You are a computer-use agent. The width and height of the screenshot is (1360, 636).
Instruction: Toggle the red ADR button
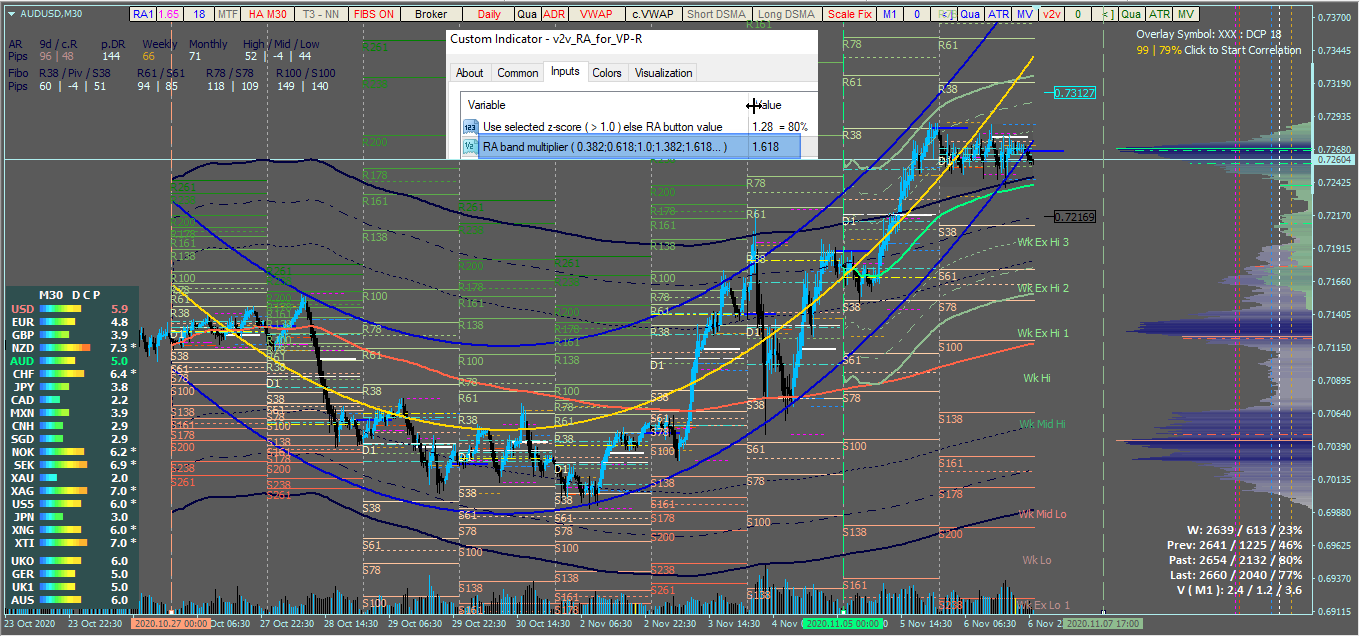pos(553,15)
